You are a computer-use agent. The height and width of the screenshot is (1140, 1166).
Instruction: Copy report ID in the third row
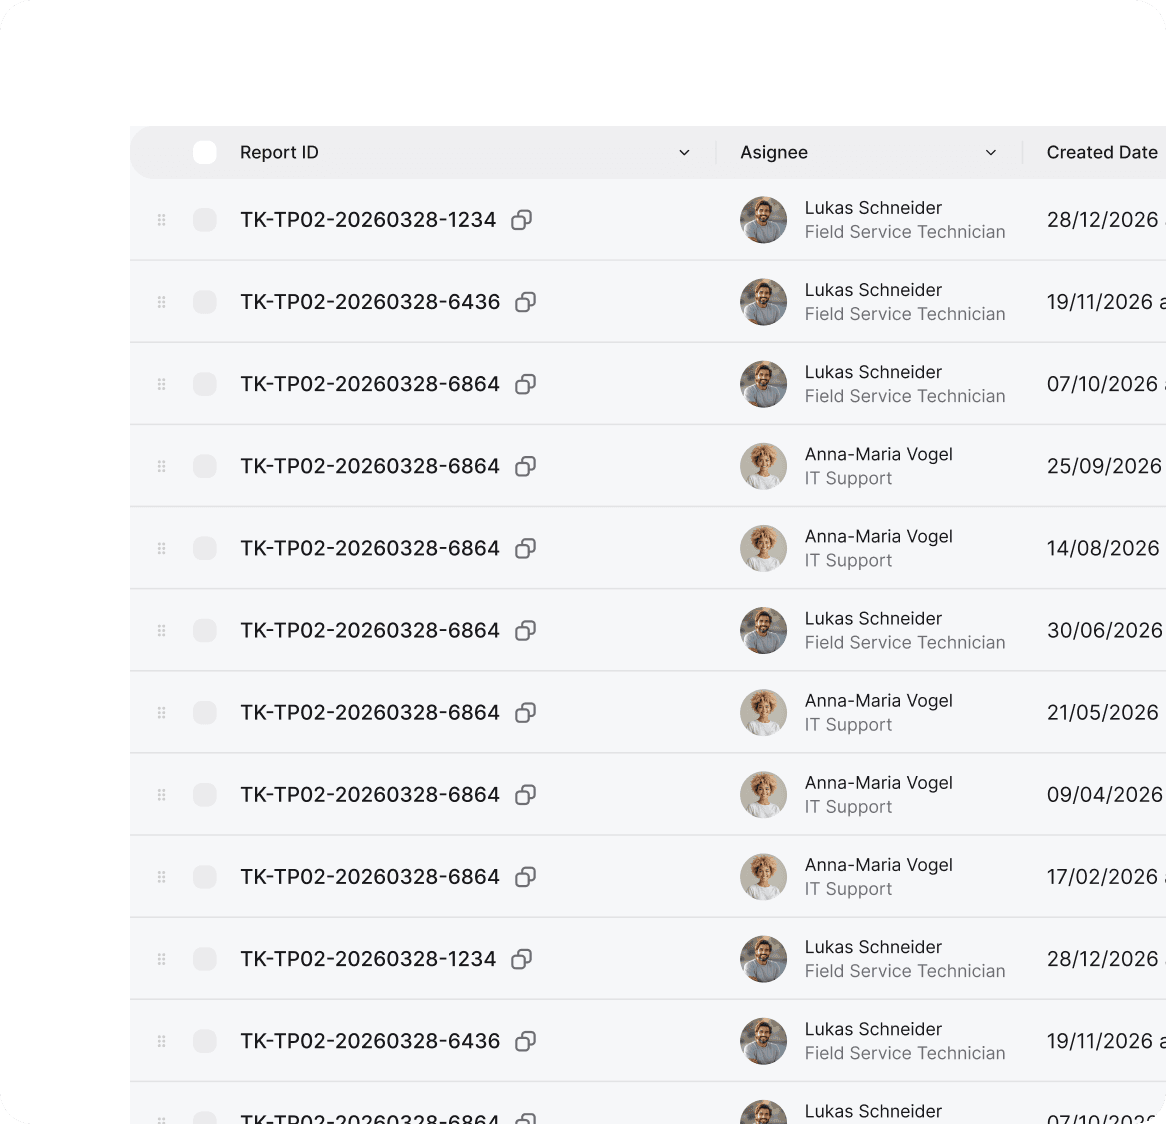point(525,384)
